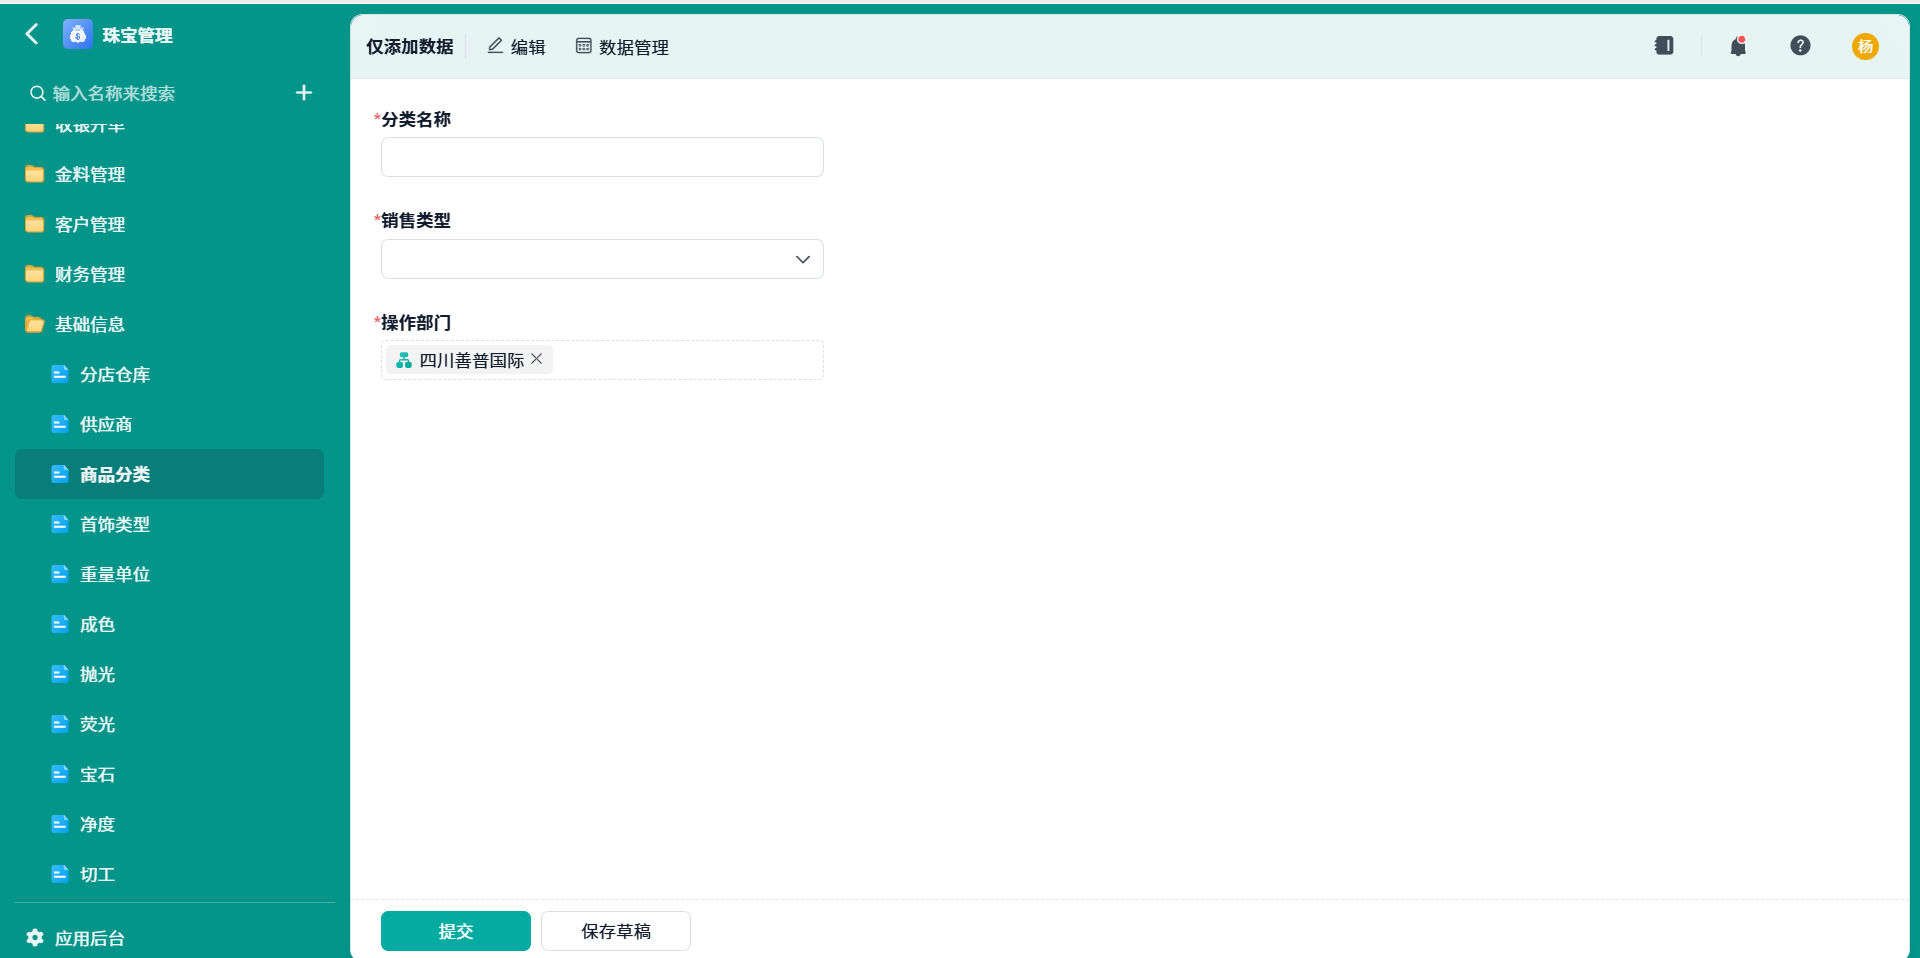Open the 供应商 form
Image resolution: width=1920 pixels, height=958 pixels.
170,424
